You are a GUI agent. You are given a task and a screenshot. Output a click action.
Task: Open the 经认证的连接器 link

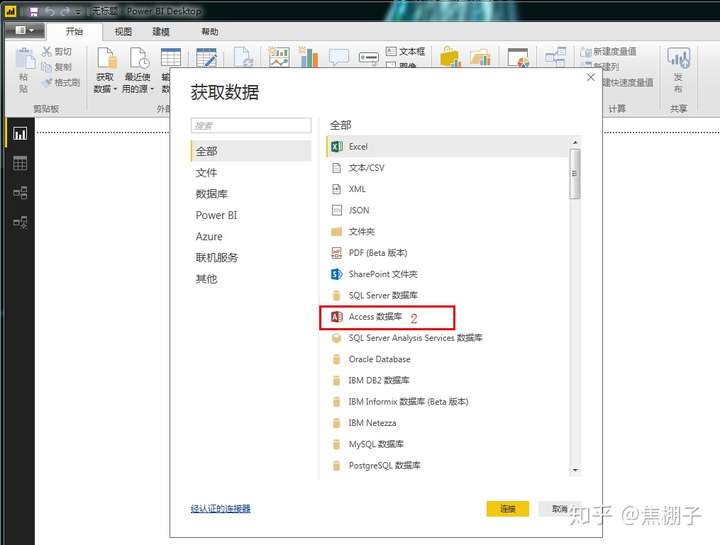[220, 508]
